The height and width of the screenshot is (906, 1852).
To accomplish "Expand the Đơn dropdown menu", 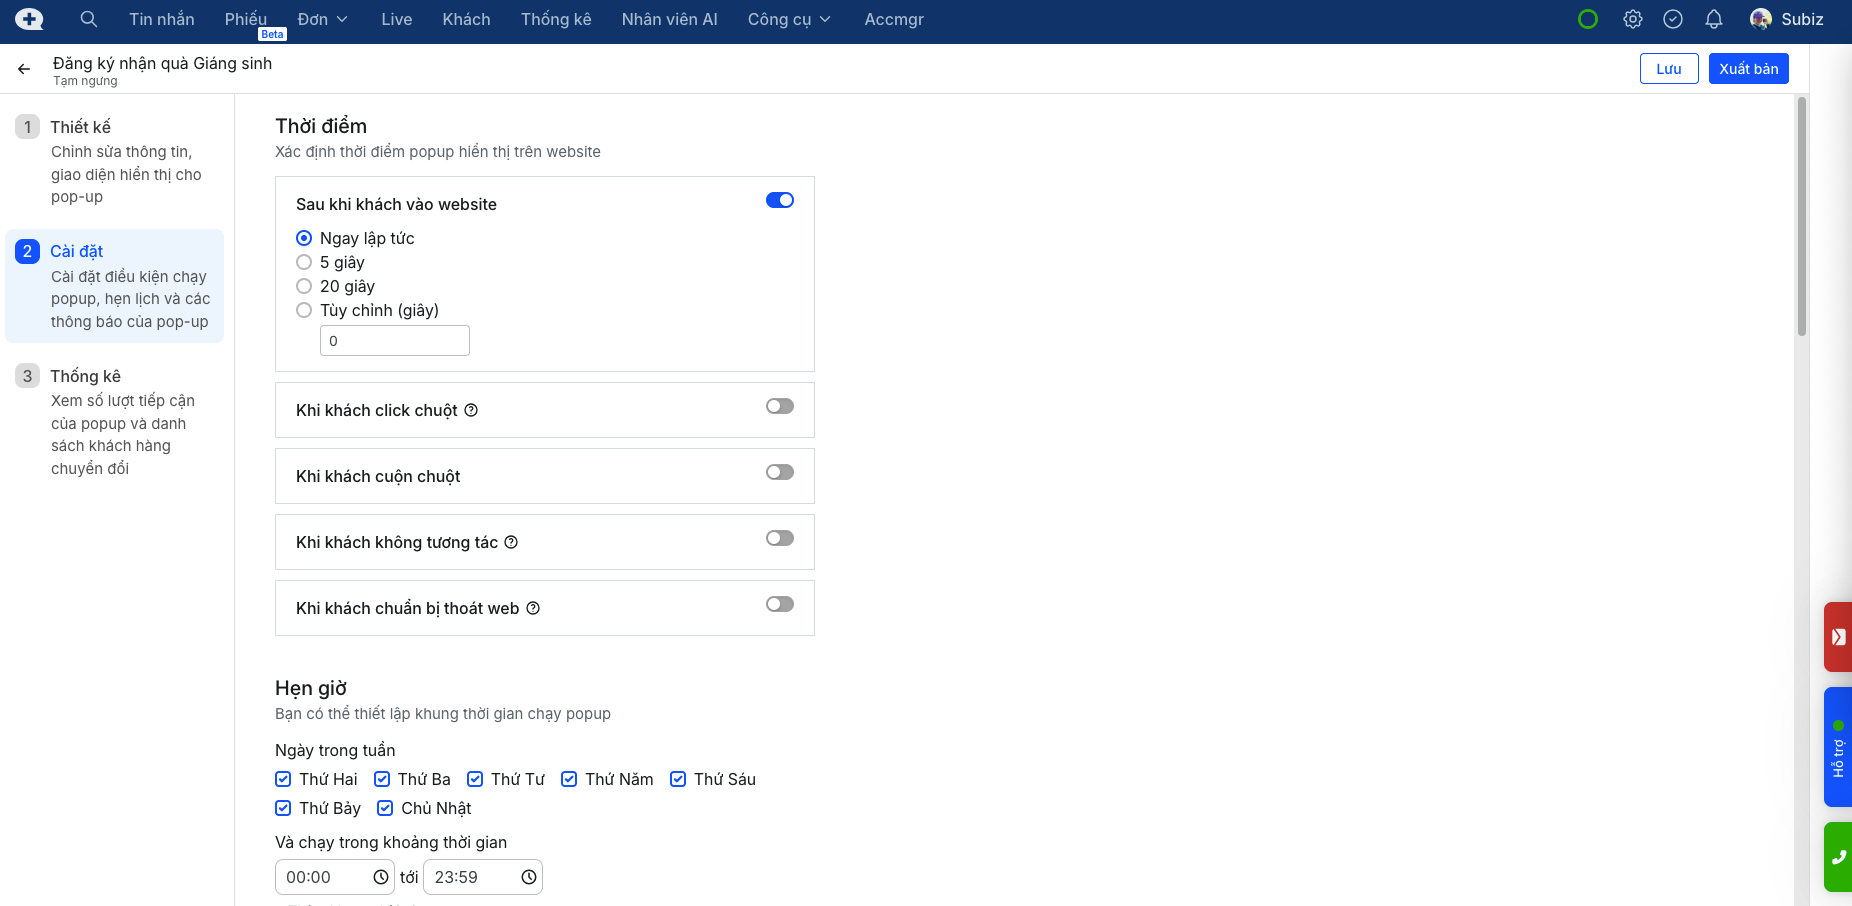I will [322, 19].
